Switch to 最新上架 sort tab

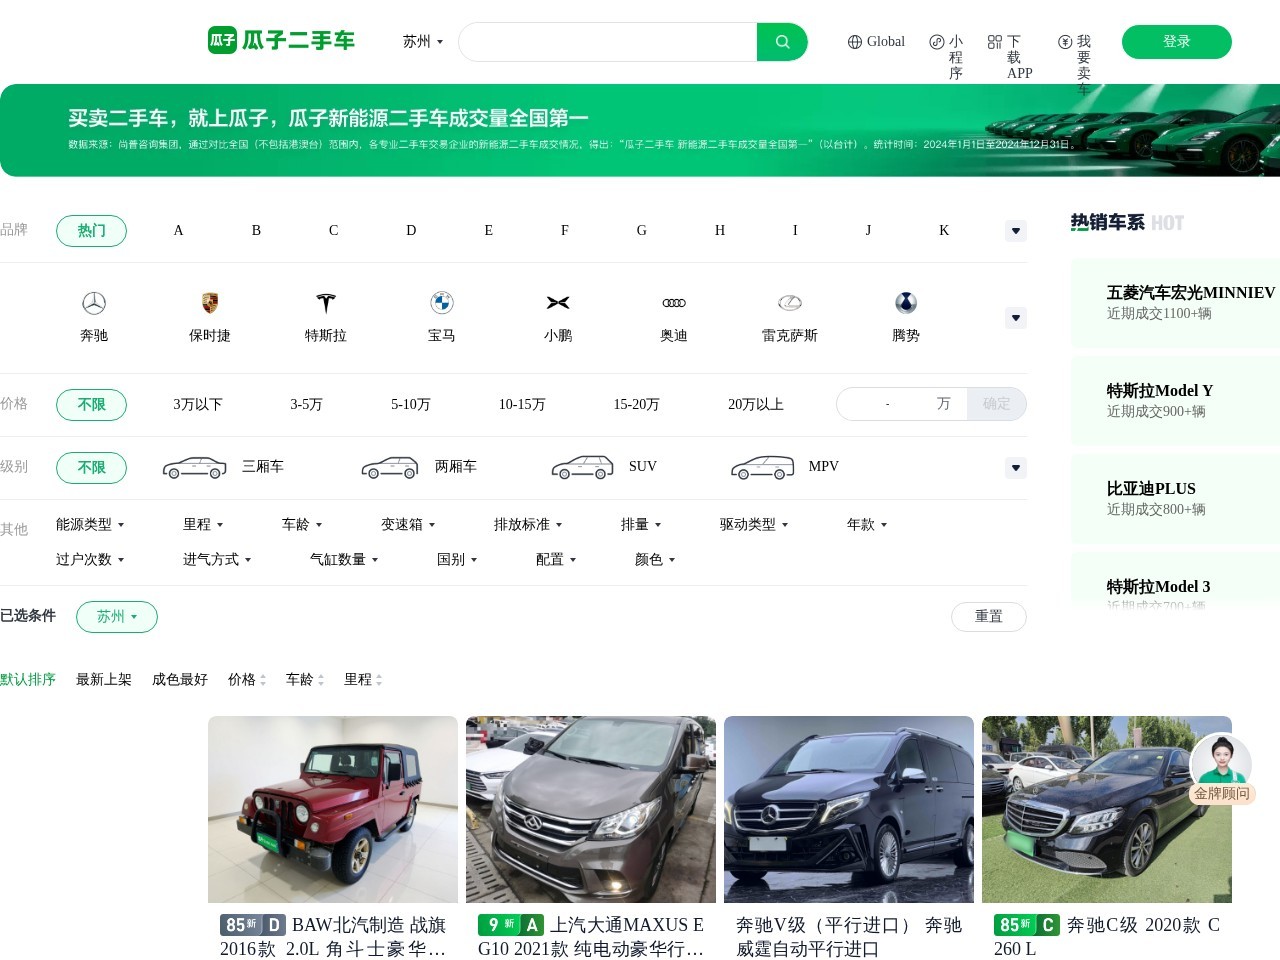point(104,680)
